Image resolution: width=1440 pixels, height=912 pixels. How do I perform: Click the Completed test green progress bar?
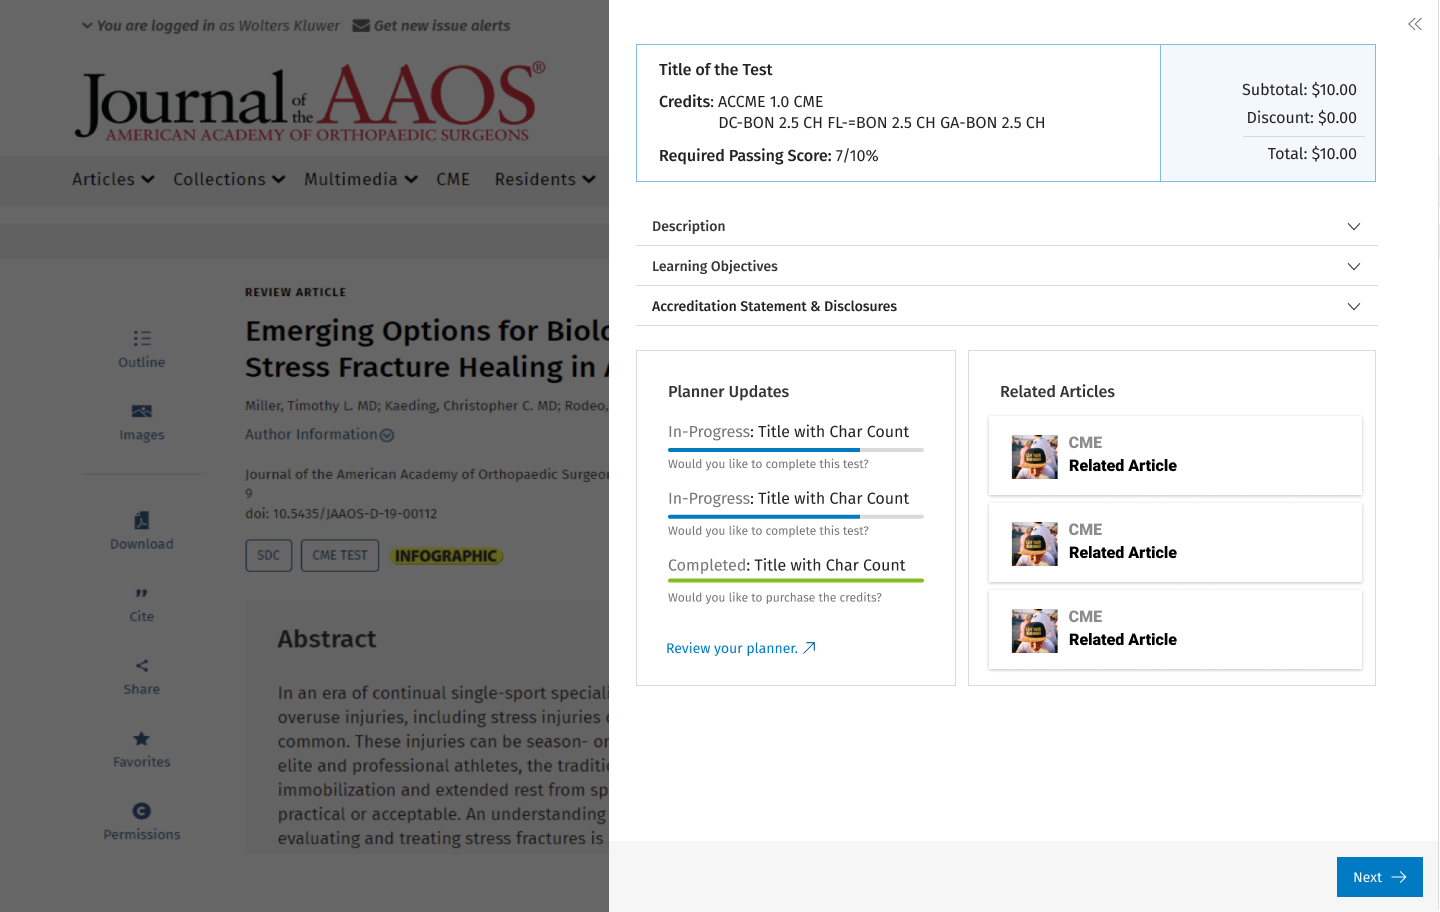(796, 580)
